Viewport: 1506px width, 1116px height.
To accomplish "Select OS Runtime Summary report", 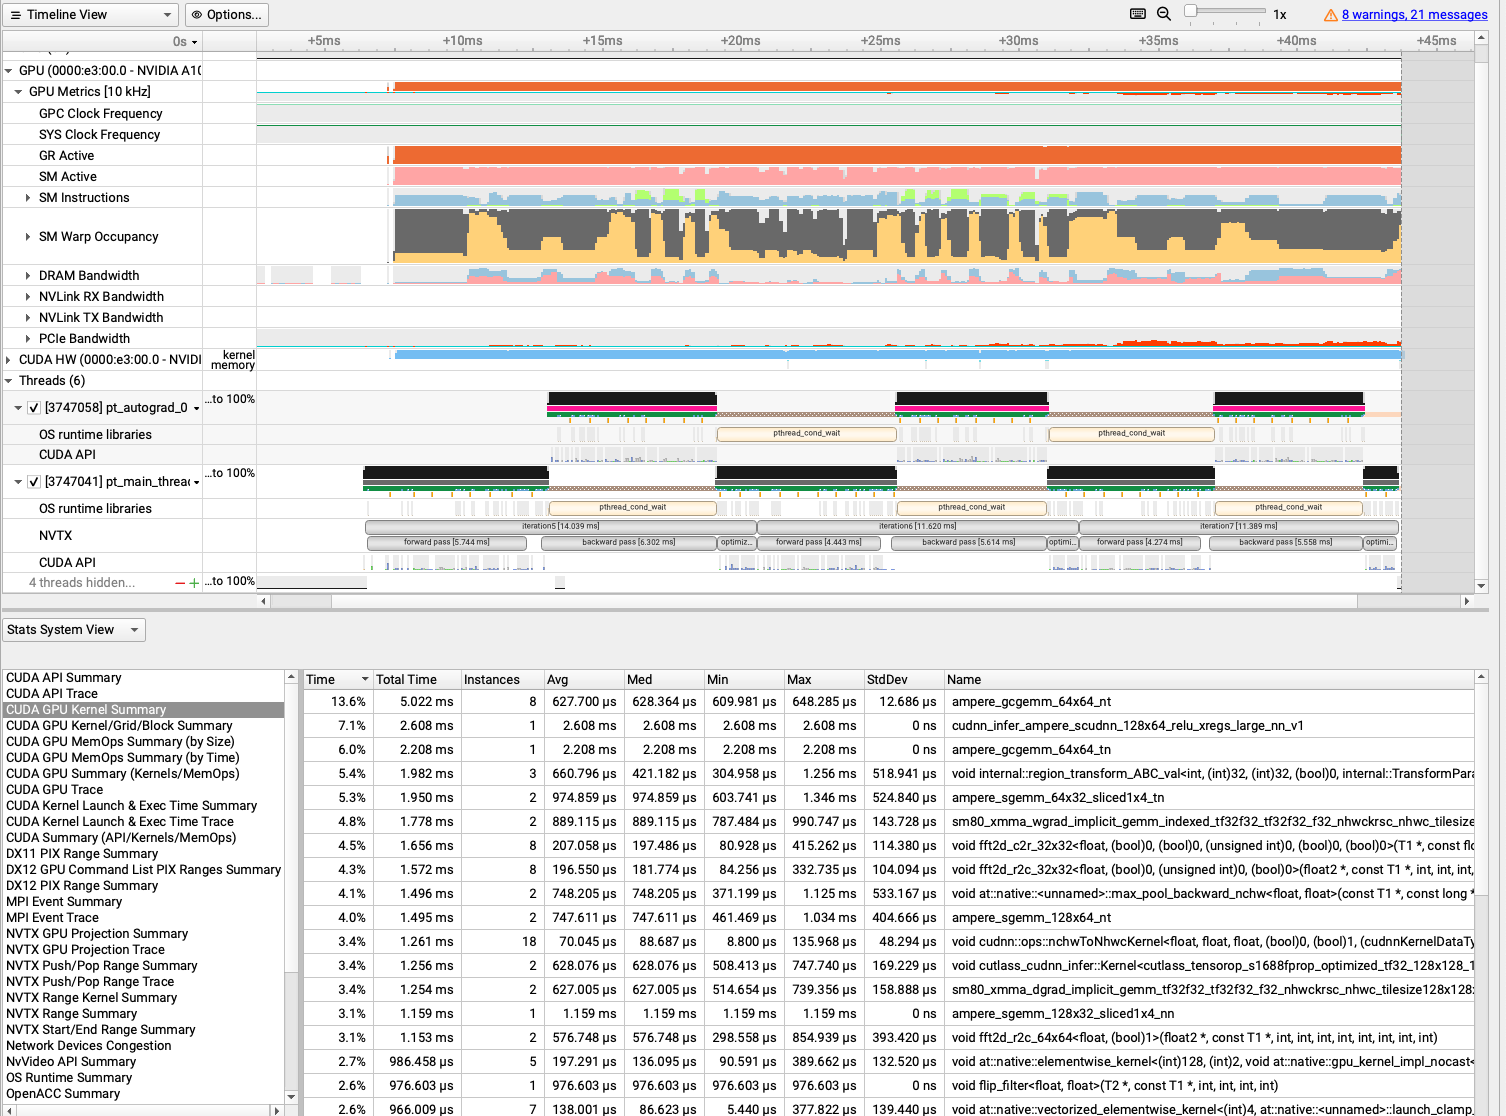I will tap(69, 1078).
